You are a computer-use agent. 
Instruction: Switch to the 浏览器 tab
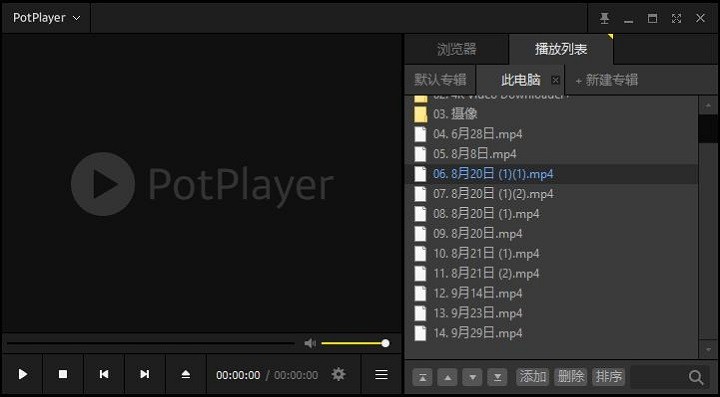point(456,49)
